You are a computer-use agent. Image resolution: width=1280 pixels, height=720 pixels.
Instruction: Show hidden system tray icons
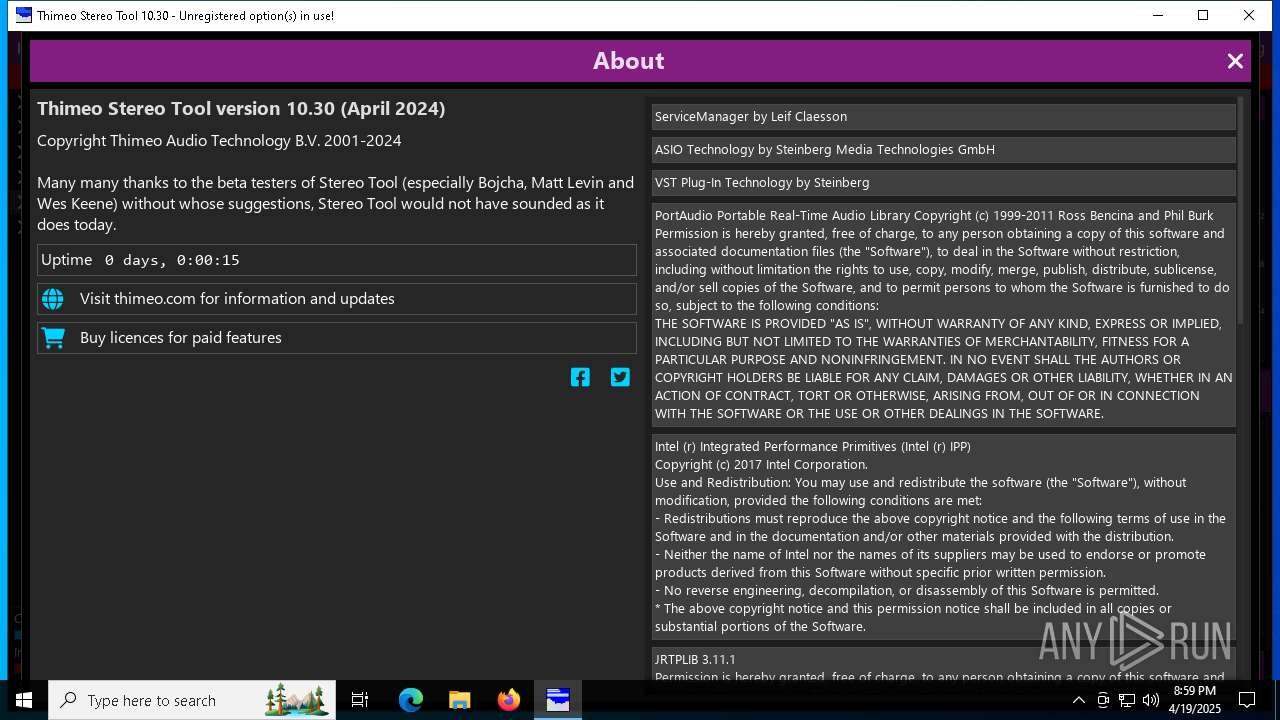[x=1079, y=700]
